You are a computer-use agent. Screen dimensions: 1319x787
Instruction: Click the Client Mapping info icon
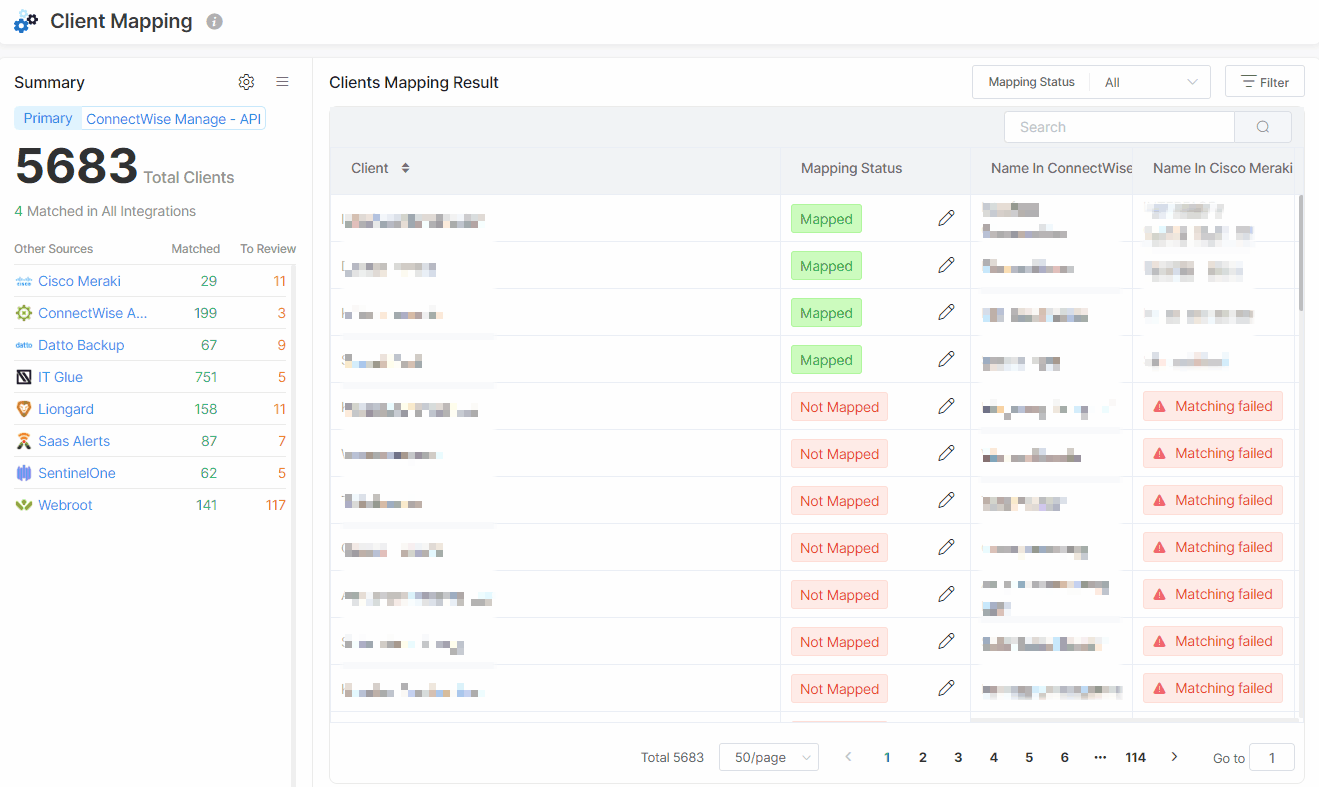tap(214, 21)
